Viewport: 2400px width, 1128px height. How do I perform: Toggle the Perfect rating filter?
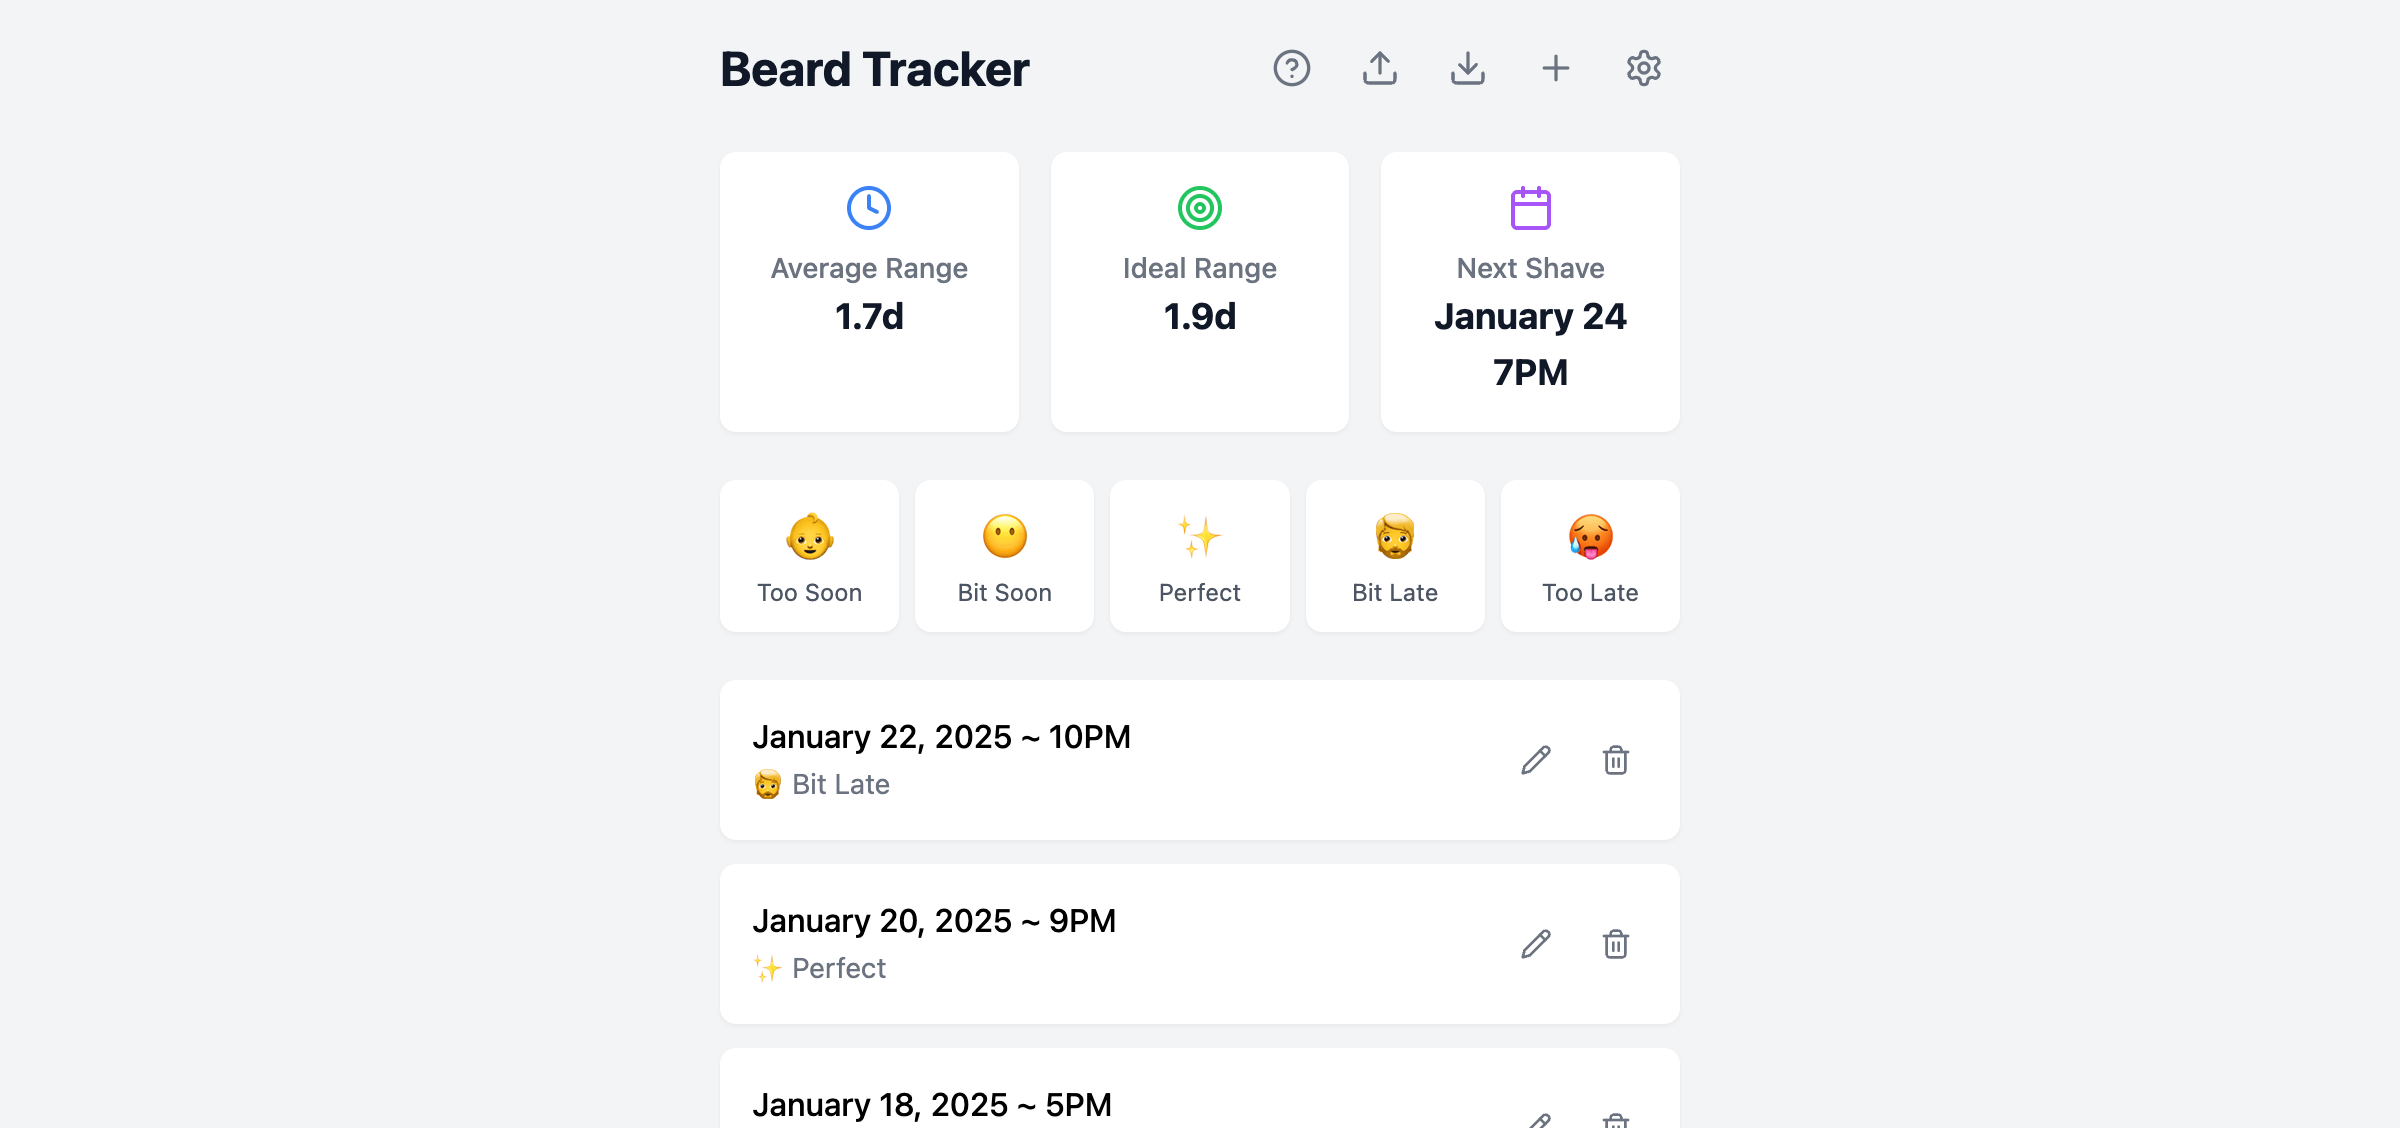tap(1199, 555)
